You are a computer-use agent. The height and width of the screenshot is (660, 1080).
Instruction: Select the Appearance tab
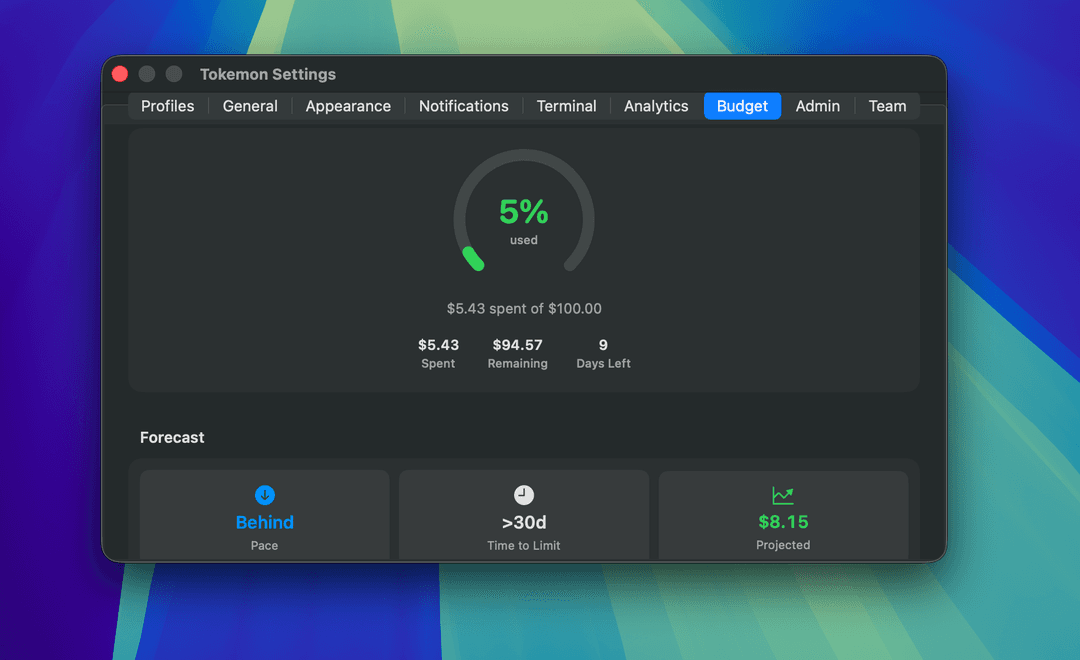pyautogui.click(x=347, y=105)
